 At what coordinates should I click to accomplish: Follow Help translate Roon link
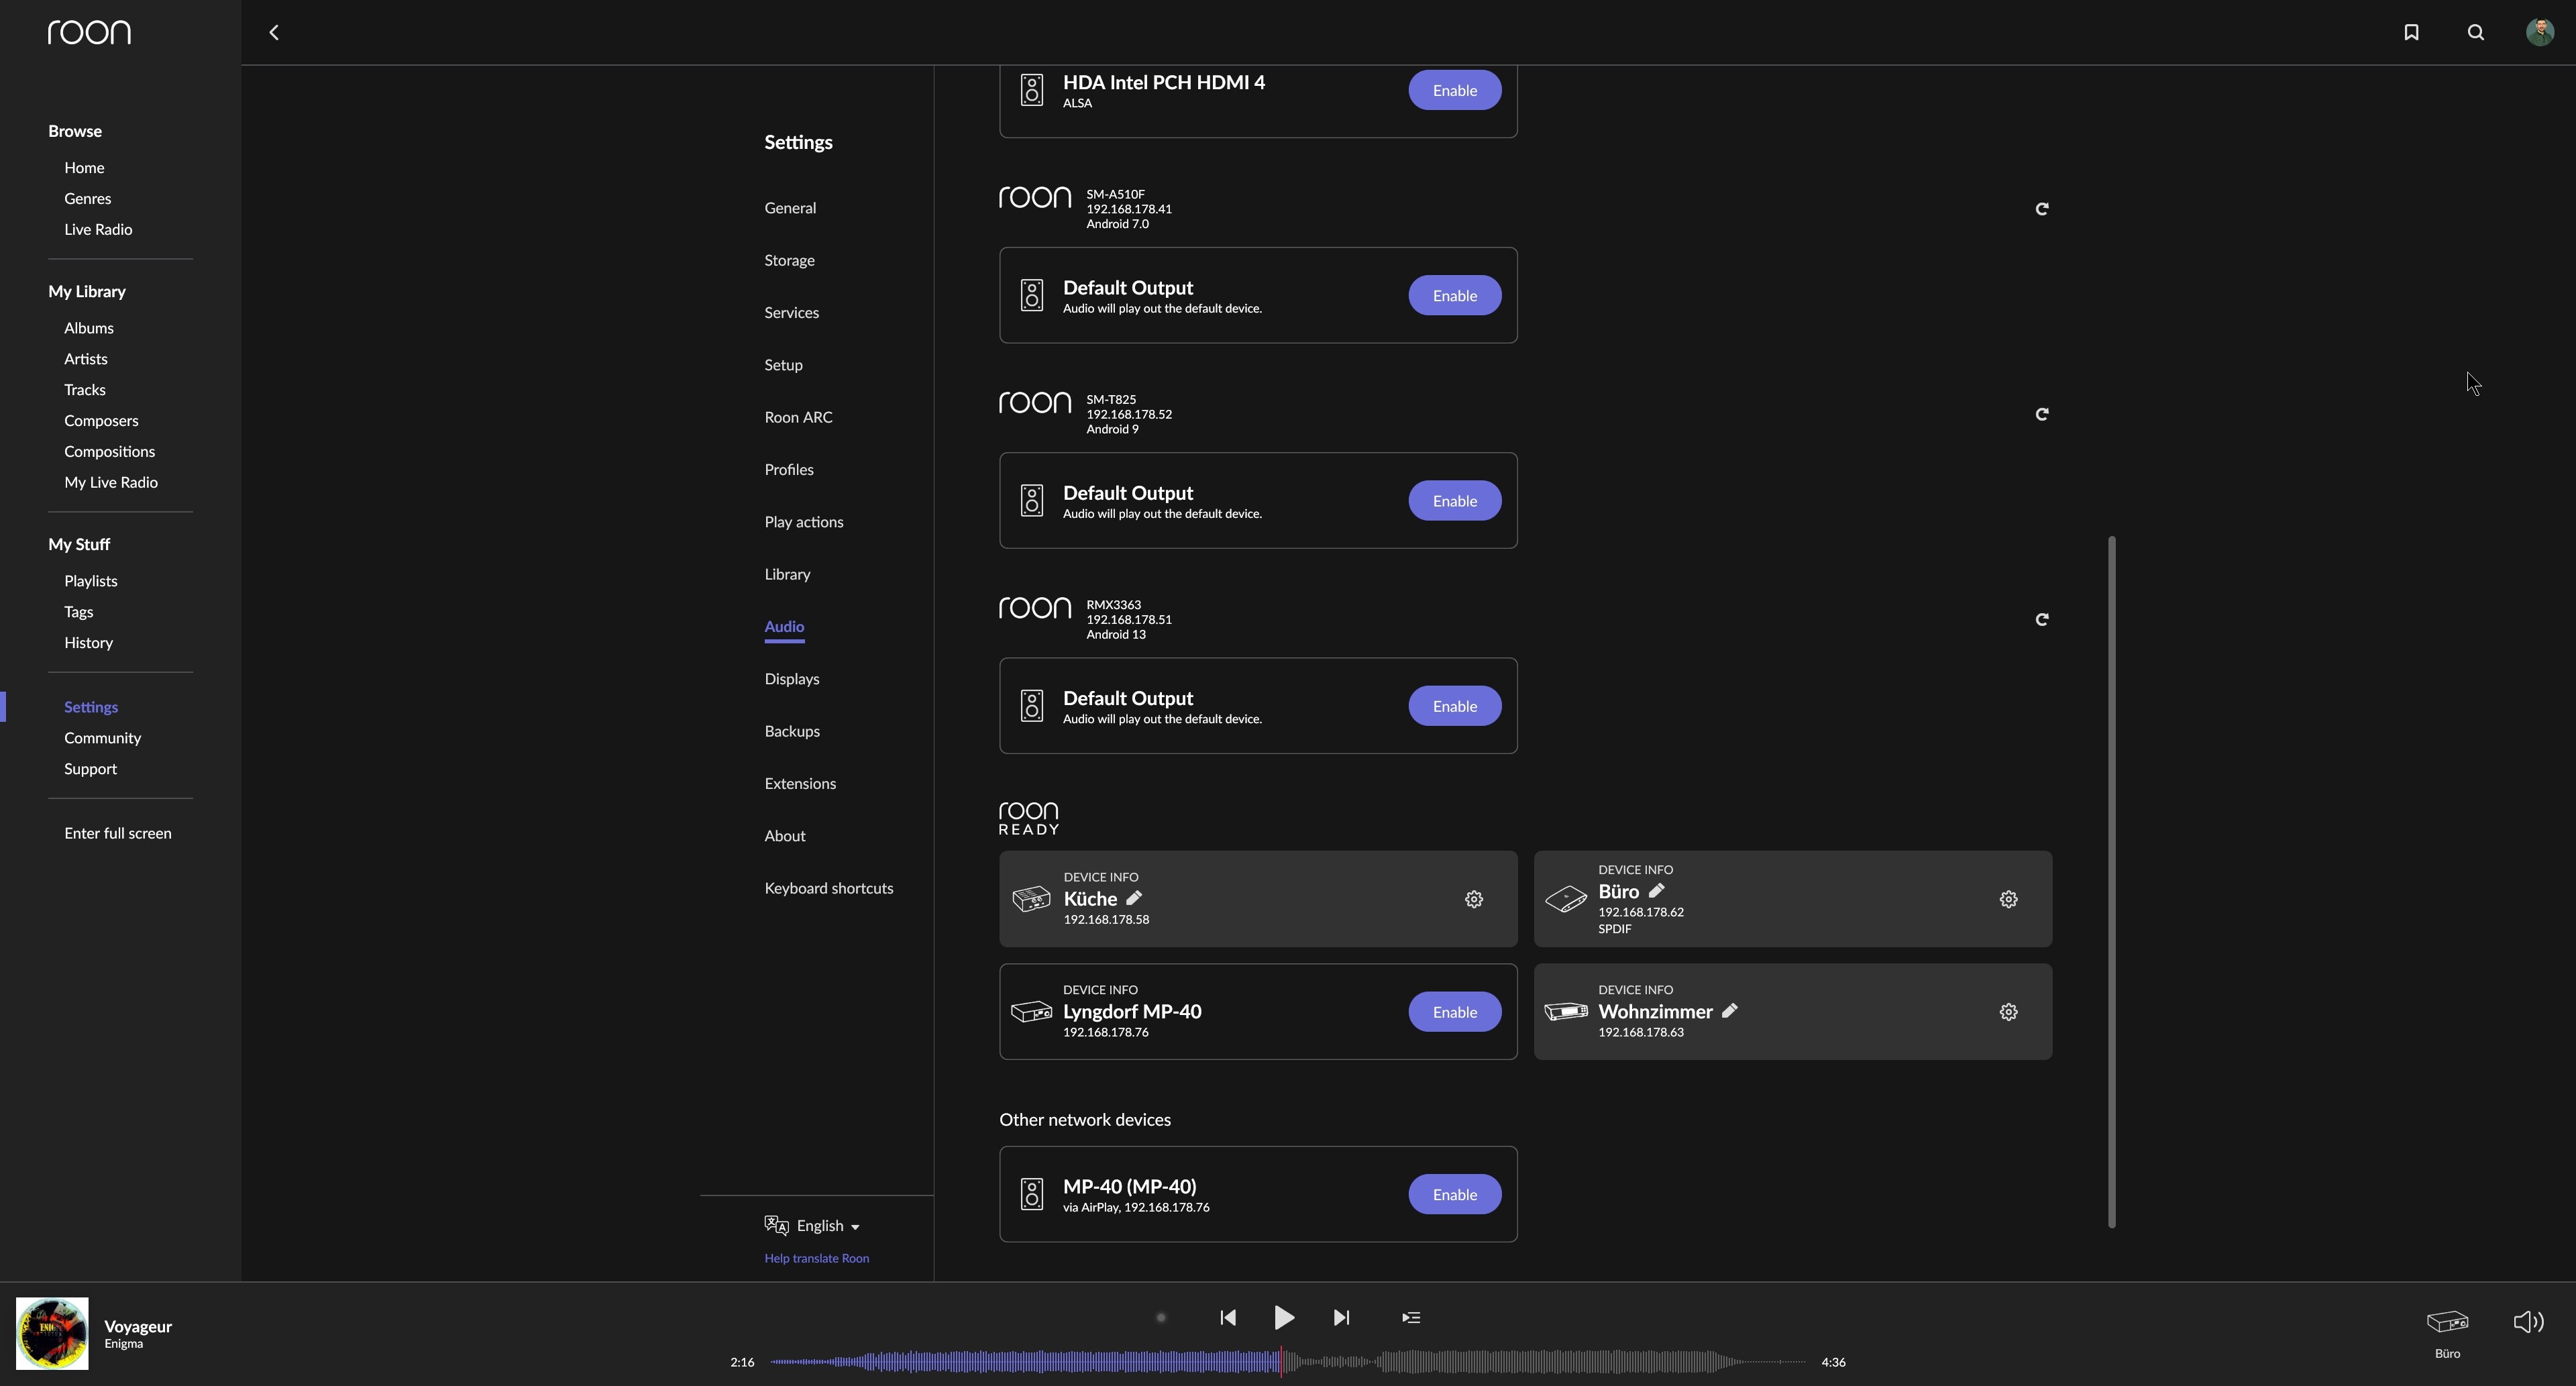[x=816, y=1259]
